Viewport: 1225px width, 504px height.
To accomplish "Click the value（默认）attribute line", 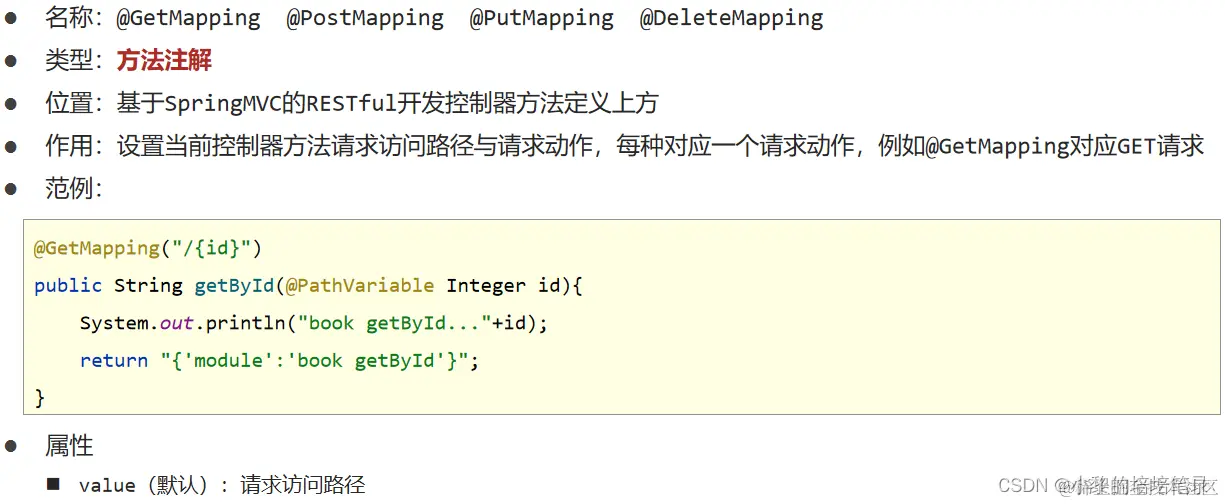I will point(222,485).
